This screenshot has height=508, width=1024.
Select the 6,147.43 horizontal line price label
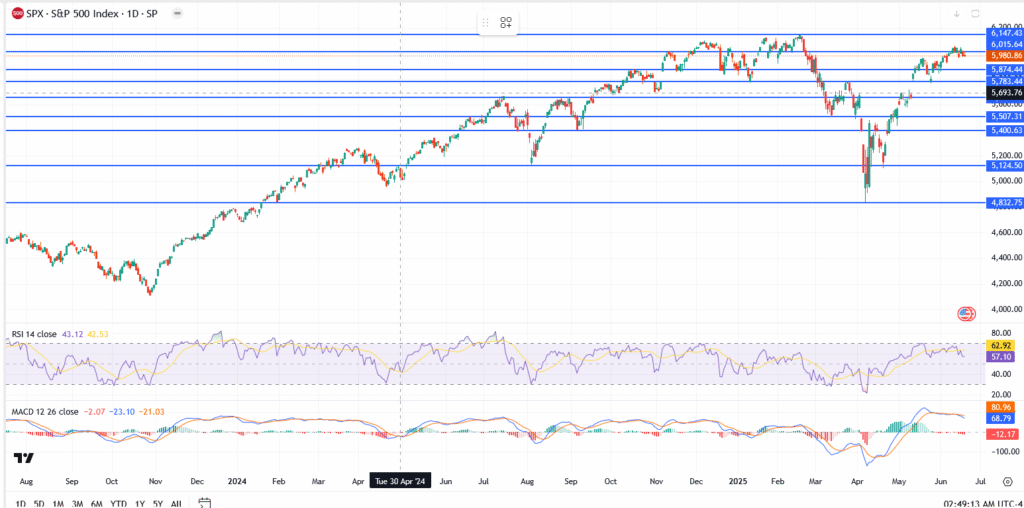(1004, 34)
